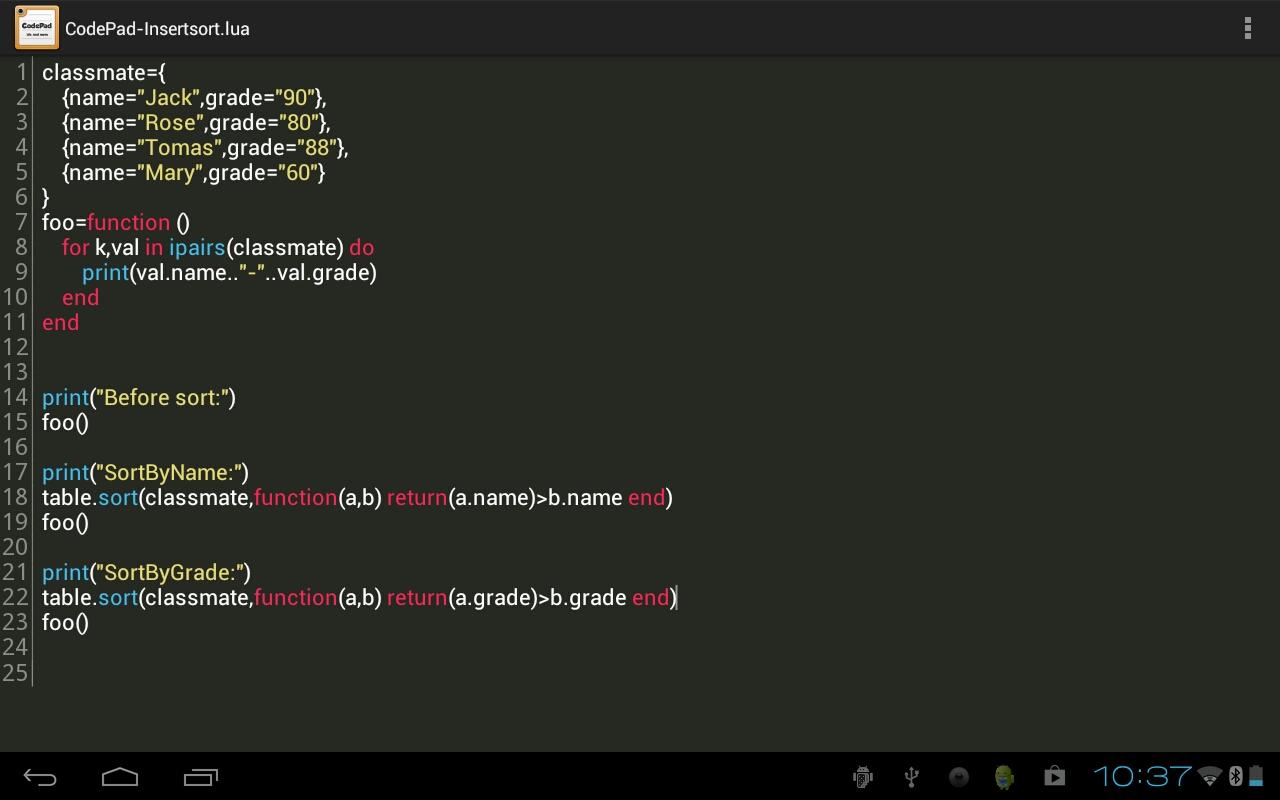The height and width of the screenshot is (800, 1280).
Task: Tap the WiFi signal status icon
Action: click(x=1210, y=776)
